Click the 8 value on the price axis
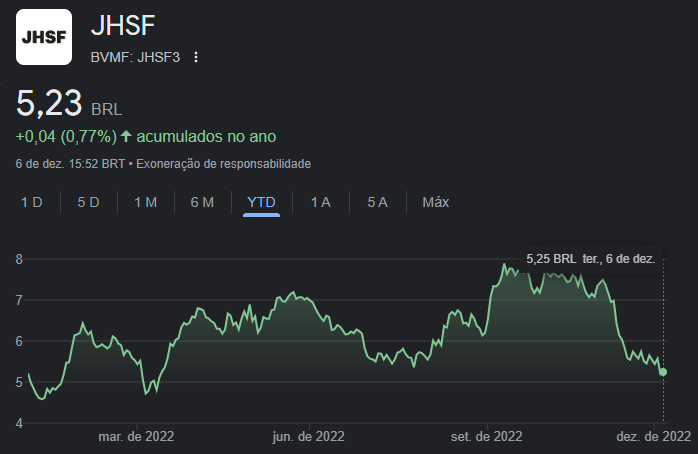The width and height of the screenshot is (698, 454). [19, 259]
